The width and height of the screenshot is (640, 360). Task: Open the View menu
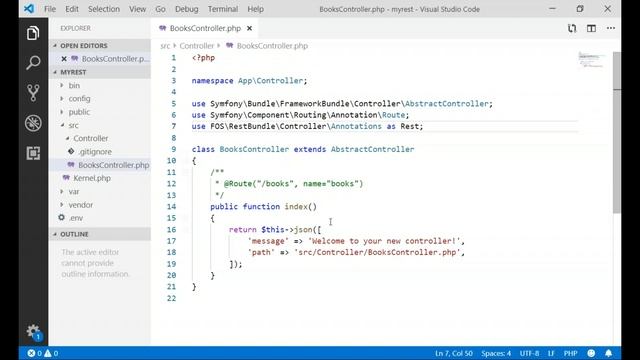(x=138, y=9)
